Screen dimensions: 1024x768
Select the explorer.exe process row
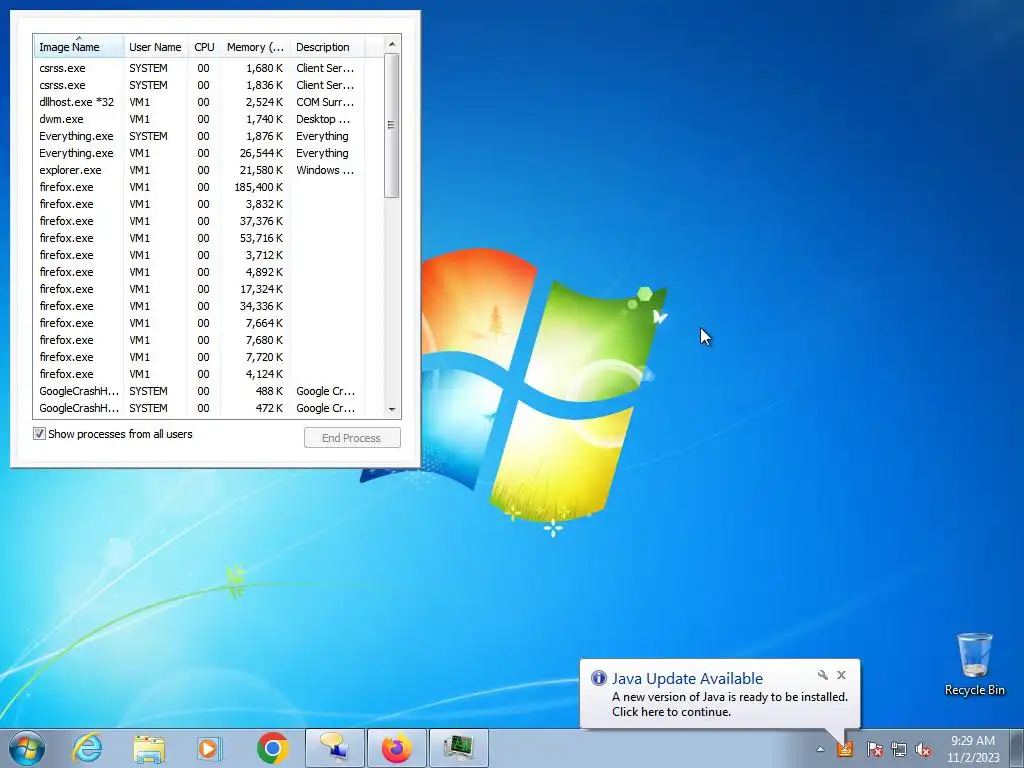pos(199,170)
